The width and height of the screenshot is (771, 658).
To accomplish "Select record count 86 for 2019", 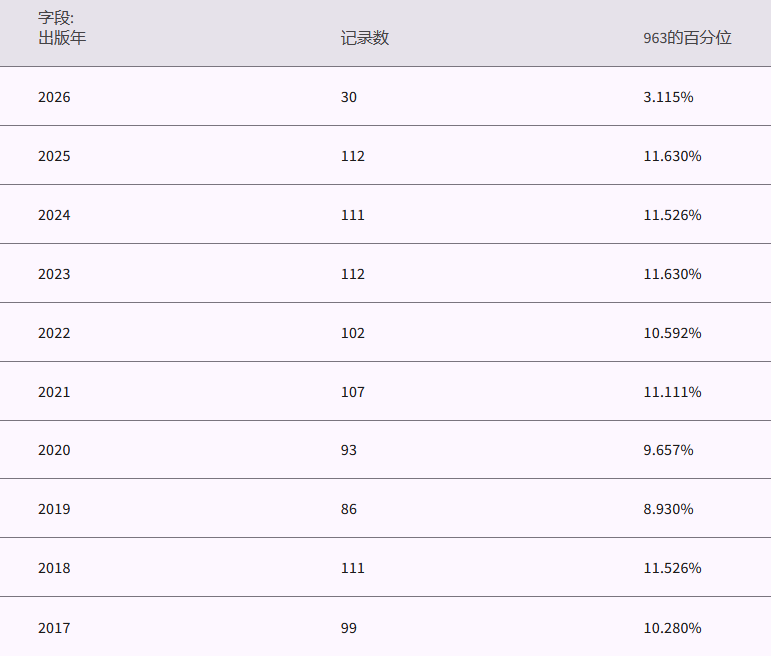I will (x=348, y=509).
